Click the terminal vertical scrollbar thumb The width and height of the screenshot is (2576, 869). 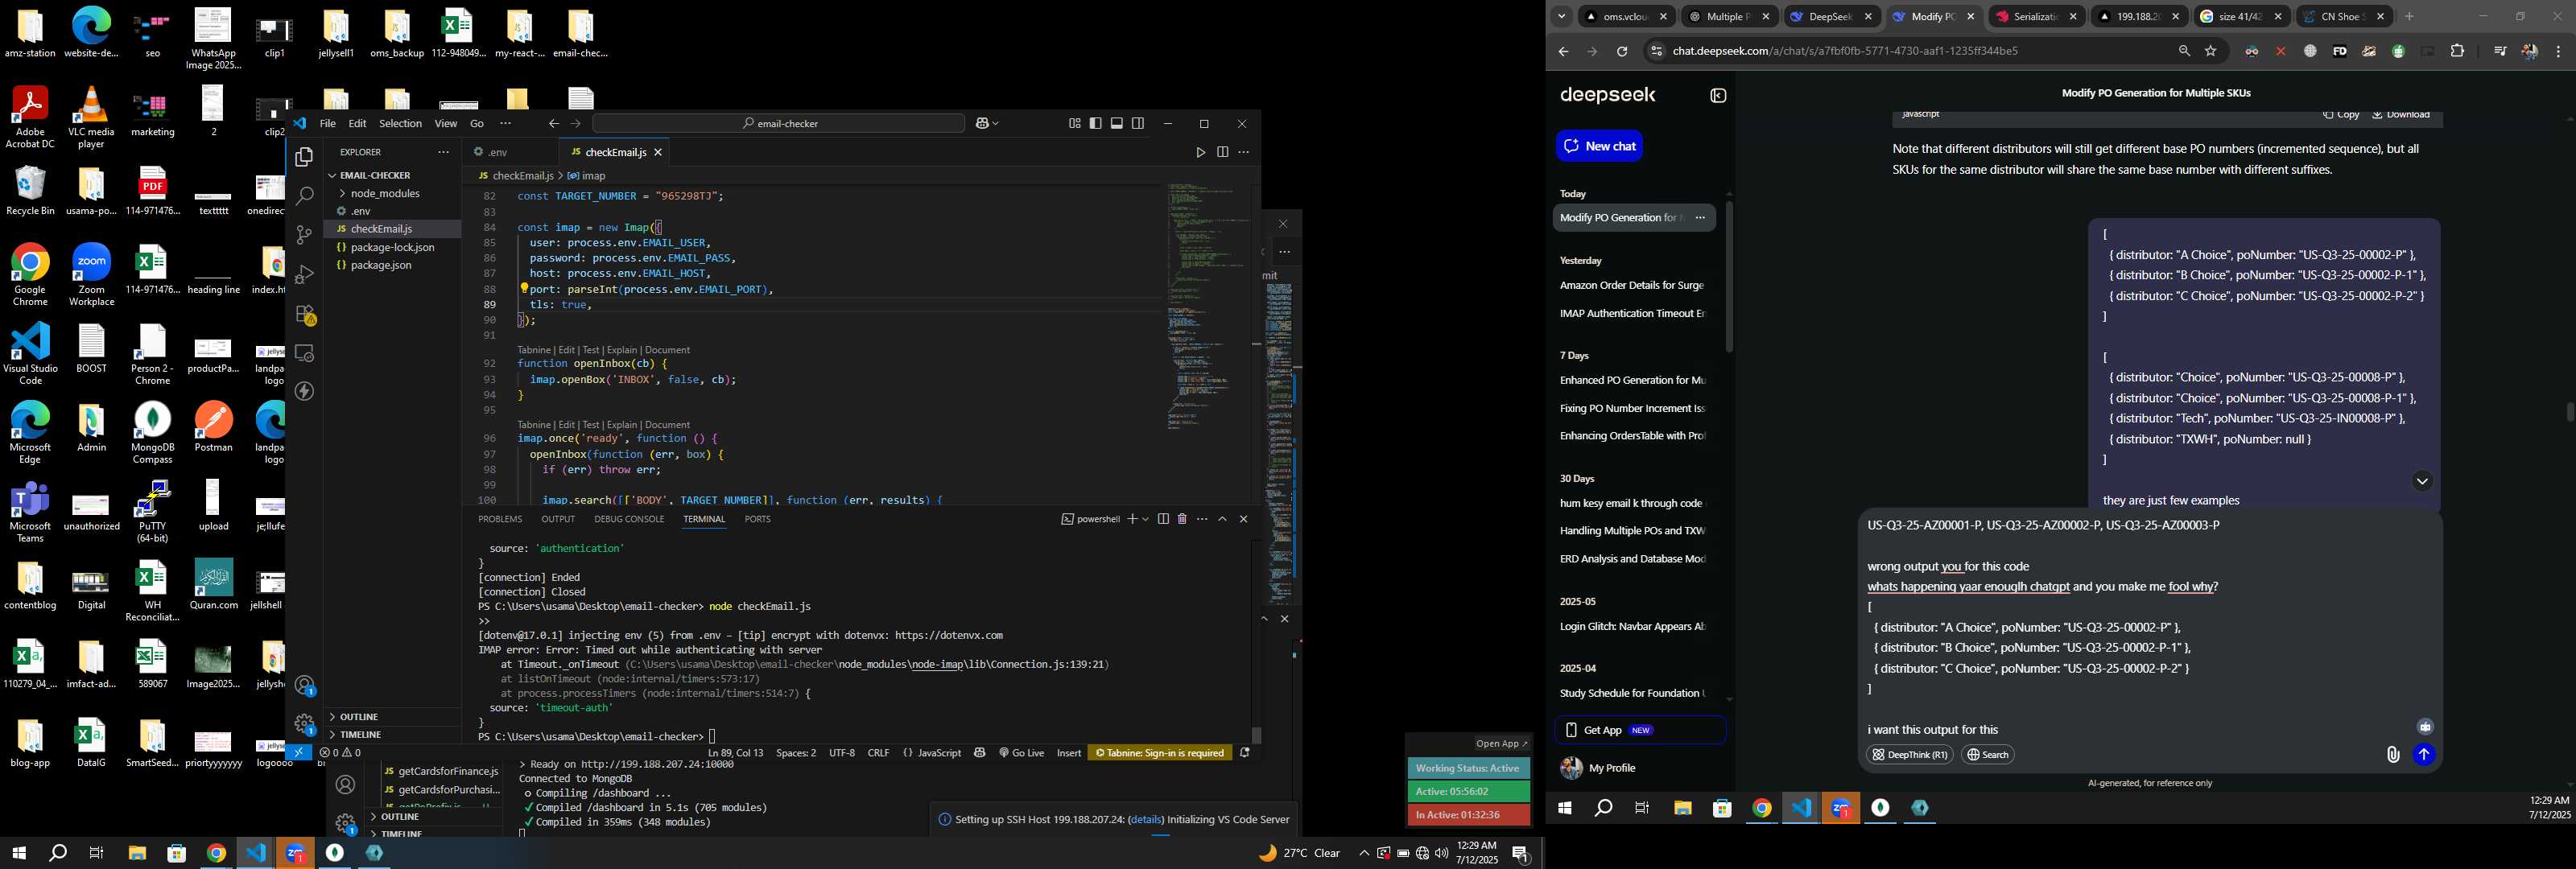tap(1256, 735)
